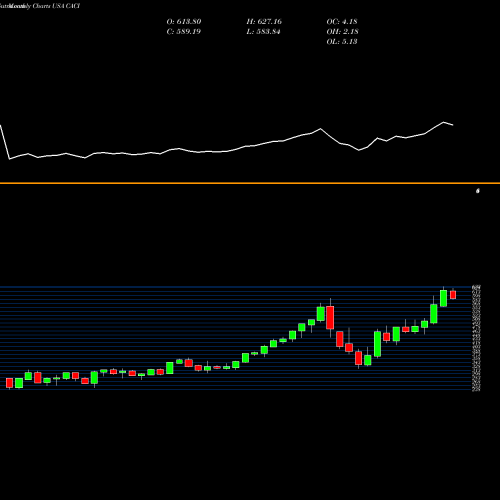
Task: Click the small '6' label below the orange line
Action: (x=478, y=191)
